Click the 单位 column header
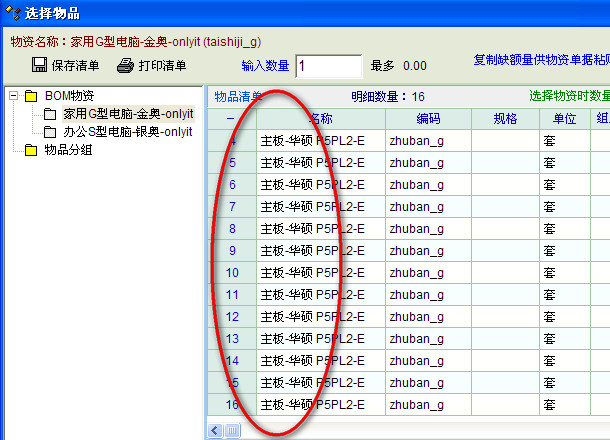The width and height of the screenshot is (610, 440). (x=564, y=119)
